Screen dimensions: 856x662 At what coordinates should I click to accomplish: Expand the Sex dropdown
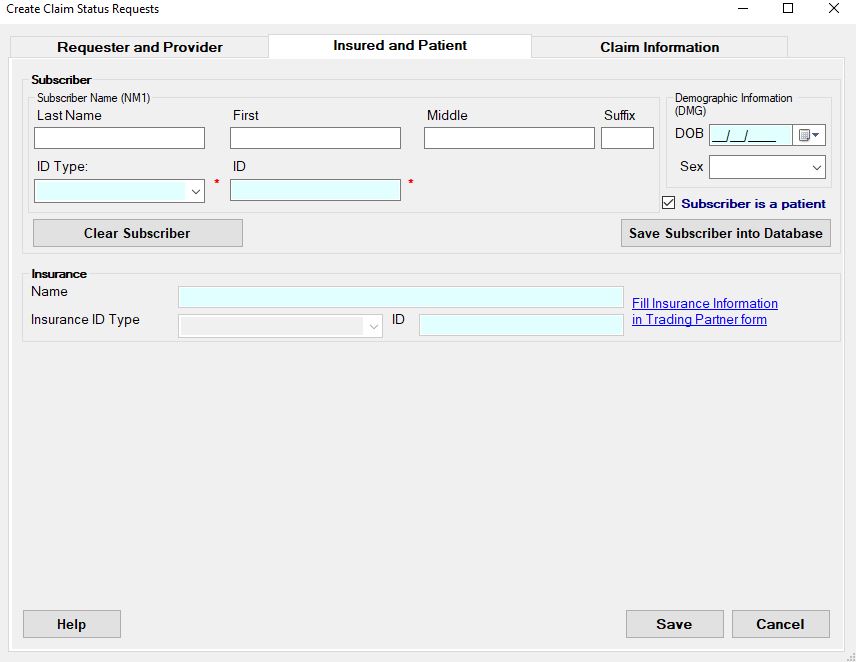tap(767, 167)
